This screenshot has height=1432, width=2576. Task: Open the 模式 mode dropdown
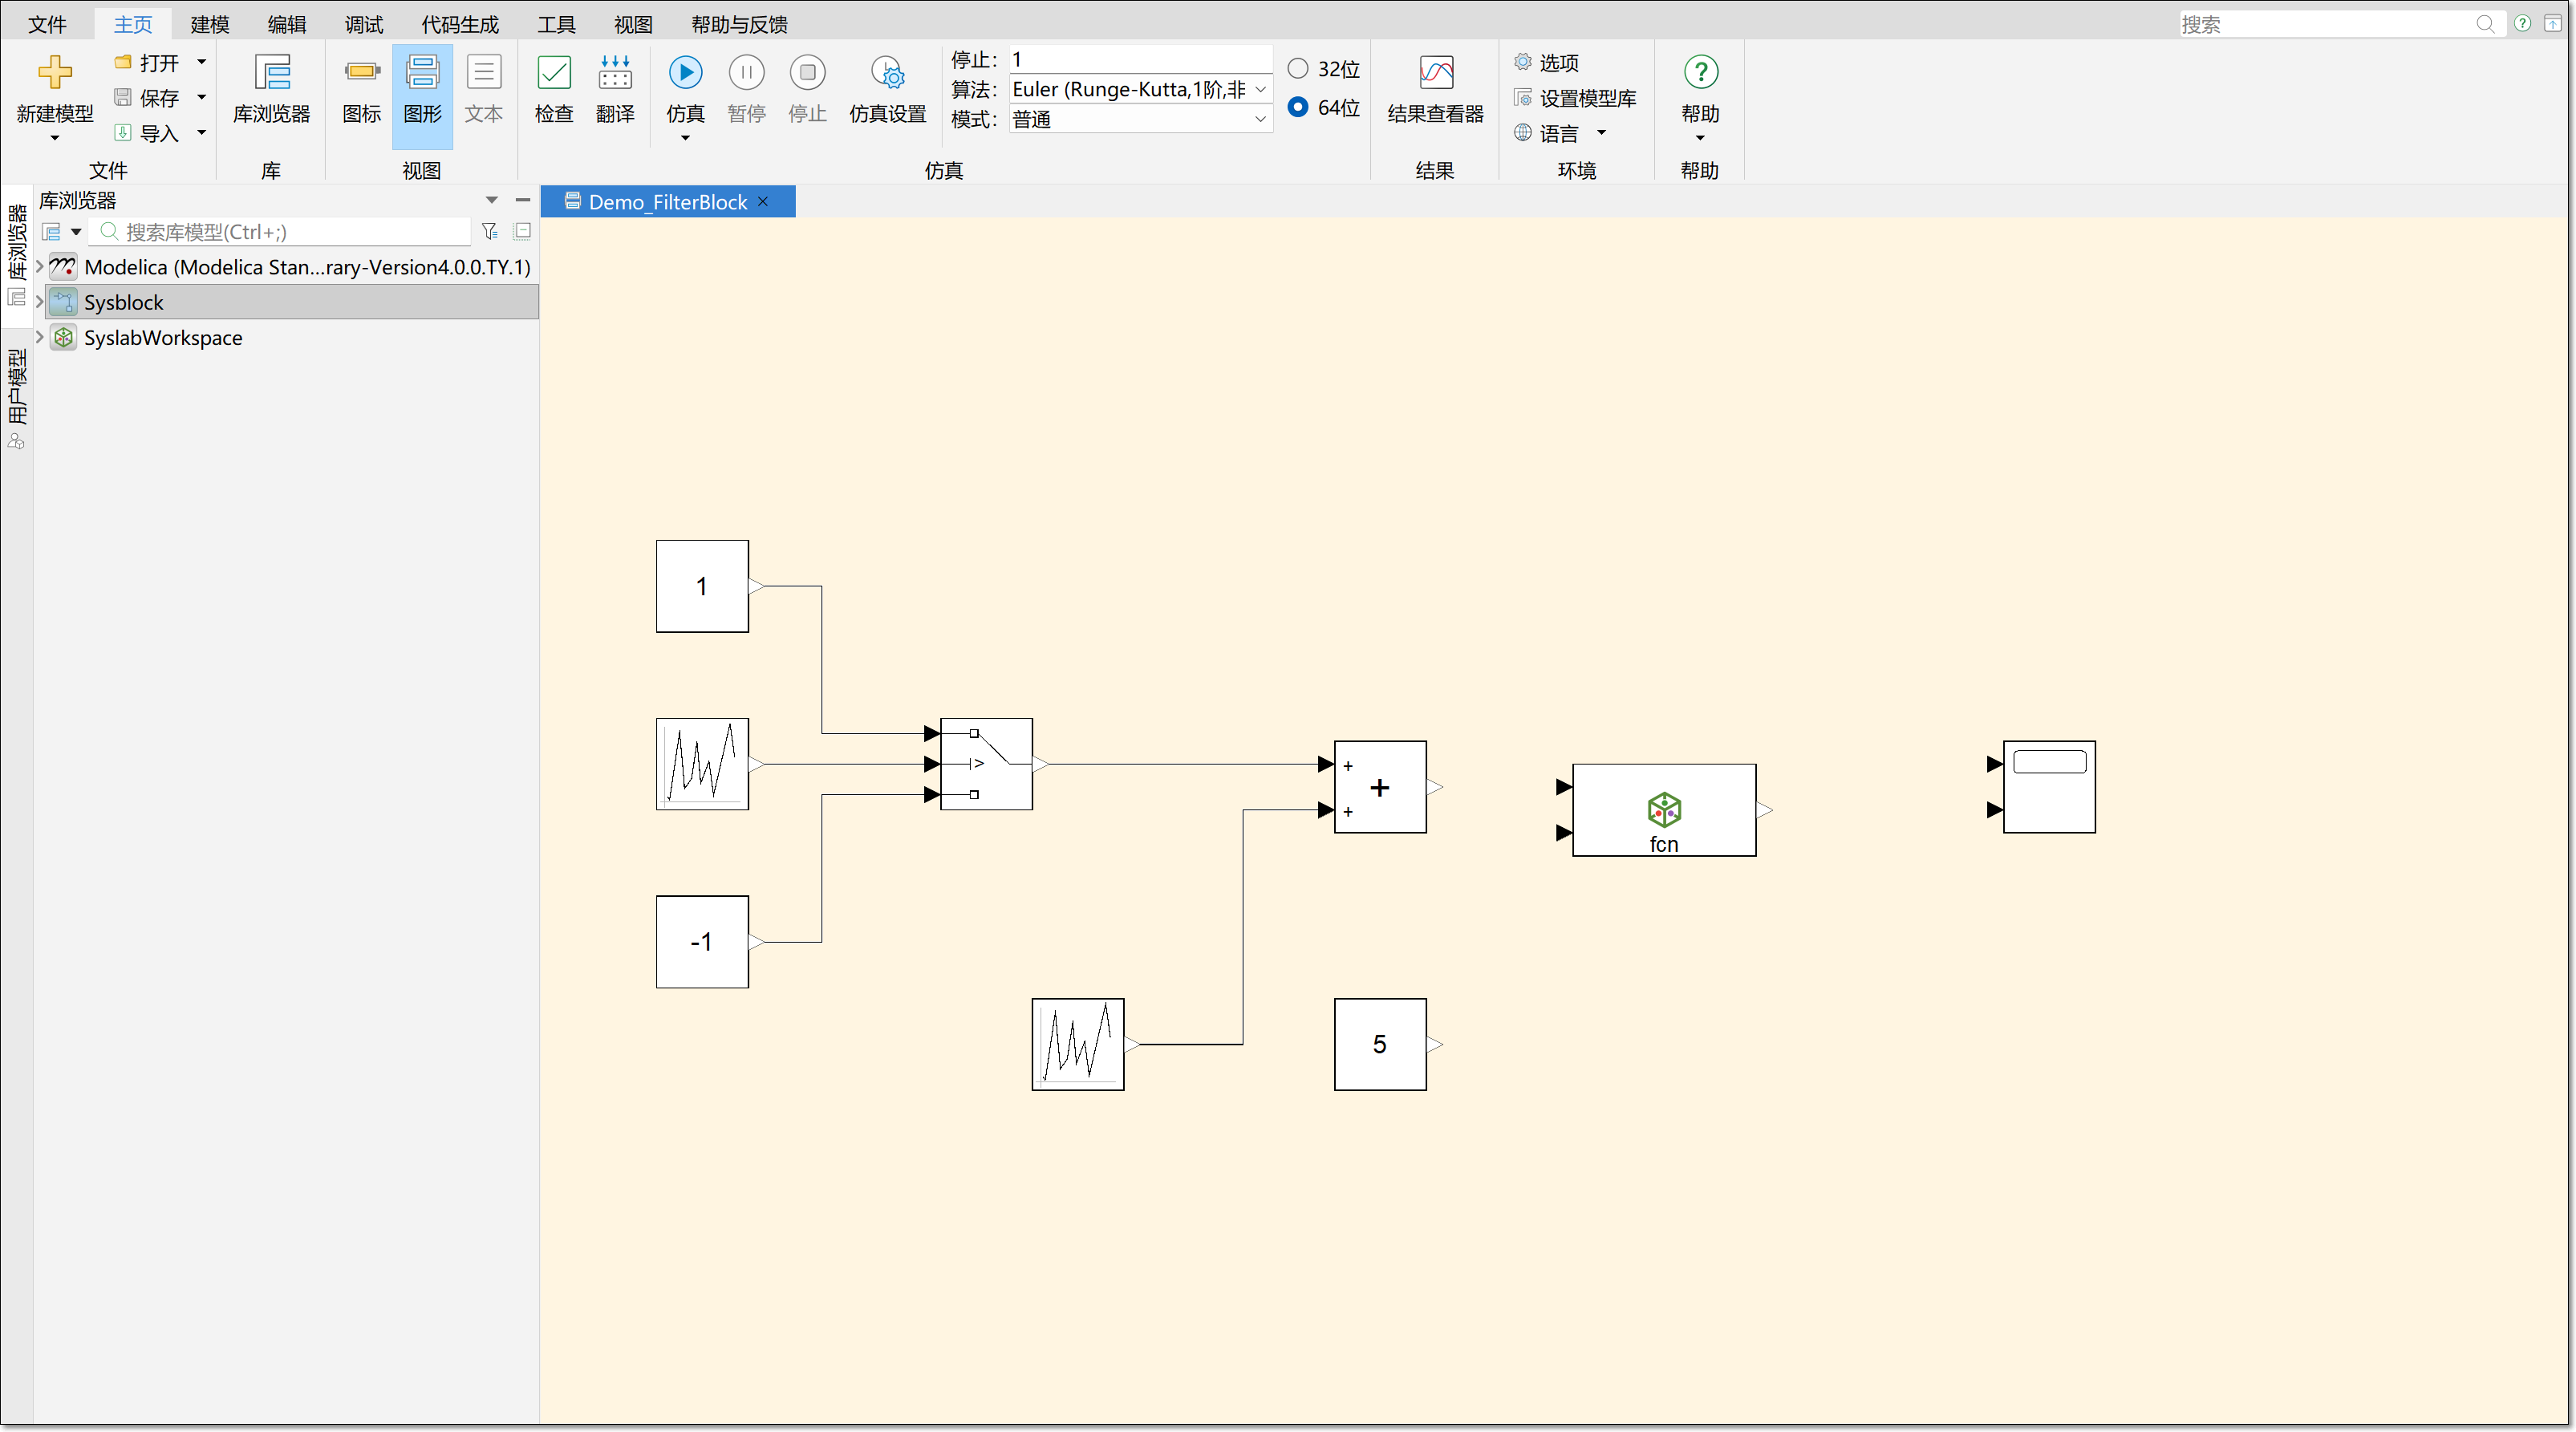pos(1140,120)
